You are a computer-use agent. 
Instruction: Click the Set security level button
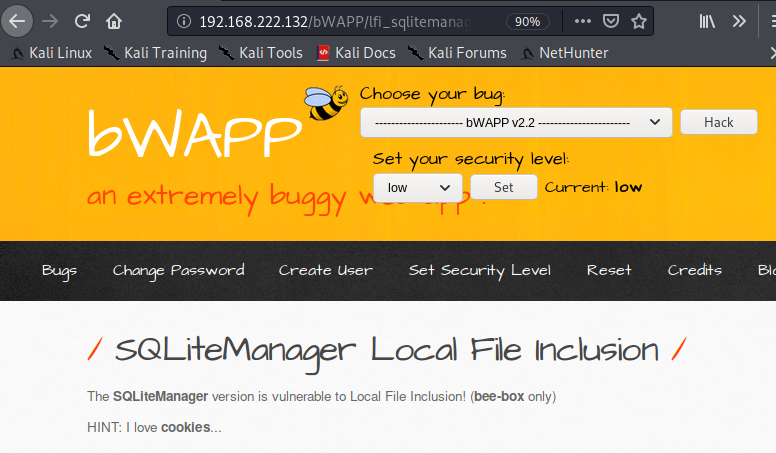pyautogui.click(x=503, y=187)
